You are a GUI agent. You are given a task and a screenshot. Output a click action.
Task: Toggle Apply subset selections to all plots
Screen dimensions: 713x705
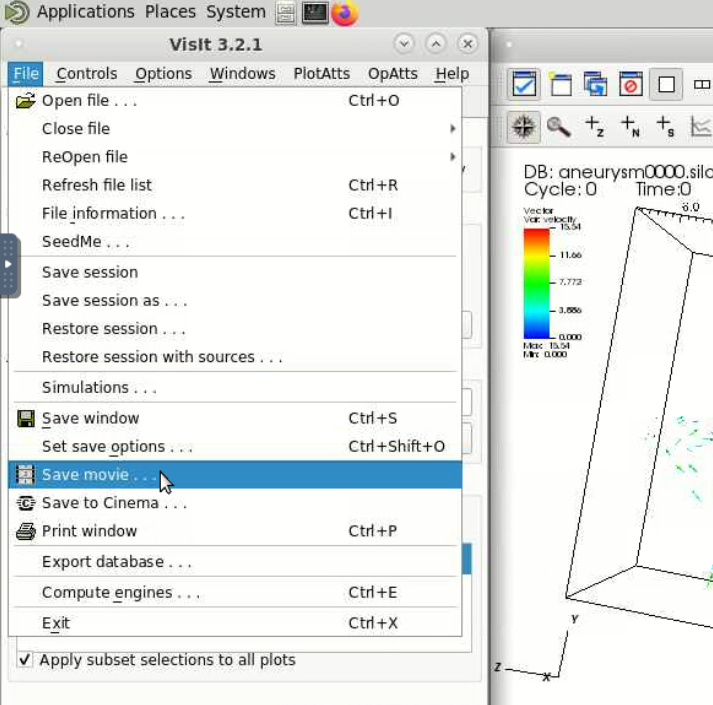[156, 660]
